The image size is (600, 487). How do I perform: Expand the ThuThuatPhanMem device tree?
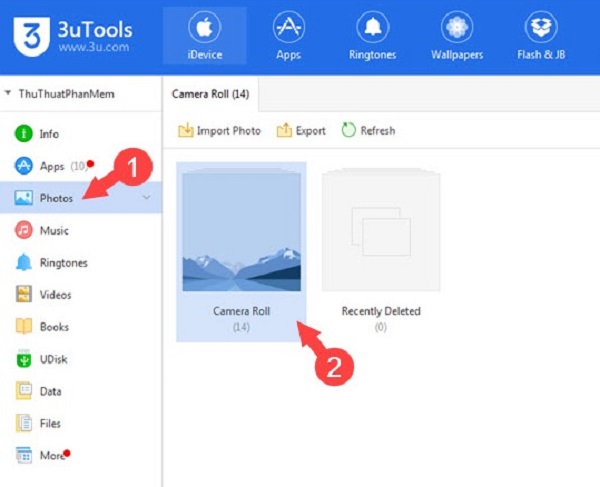9,93
